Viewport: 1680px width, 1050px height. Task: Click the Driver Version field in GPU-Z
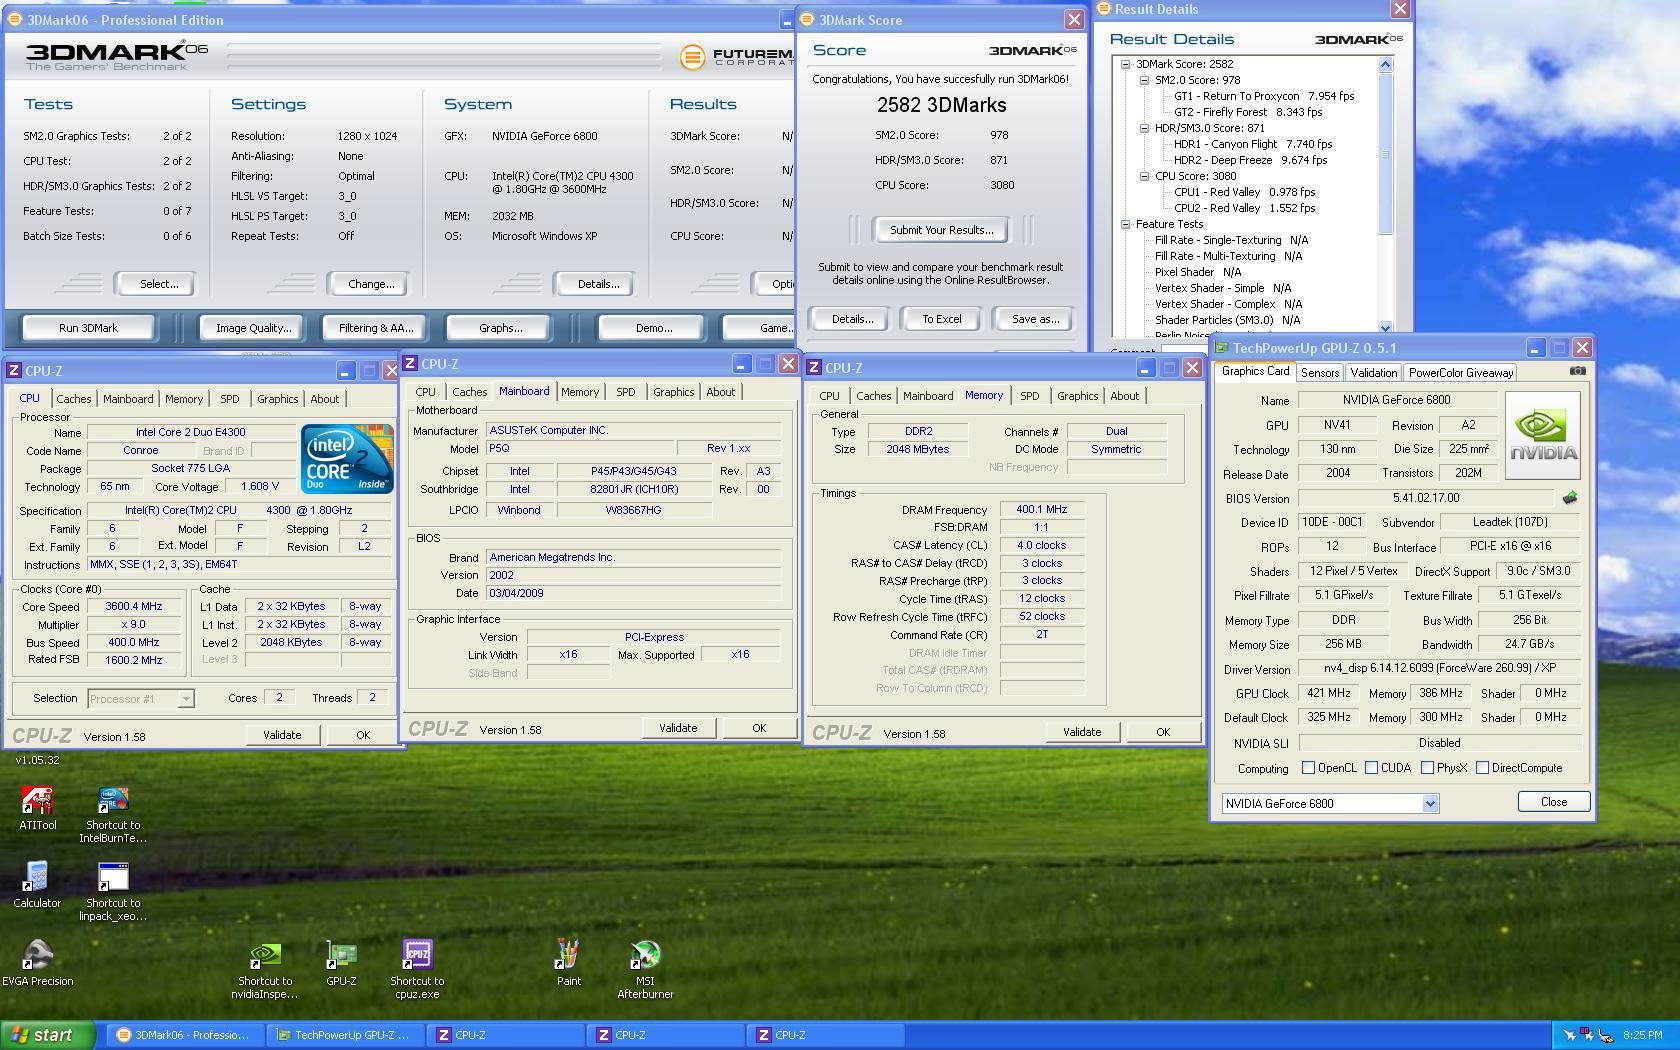pos(1439,668)
